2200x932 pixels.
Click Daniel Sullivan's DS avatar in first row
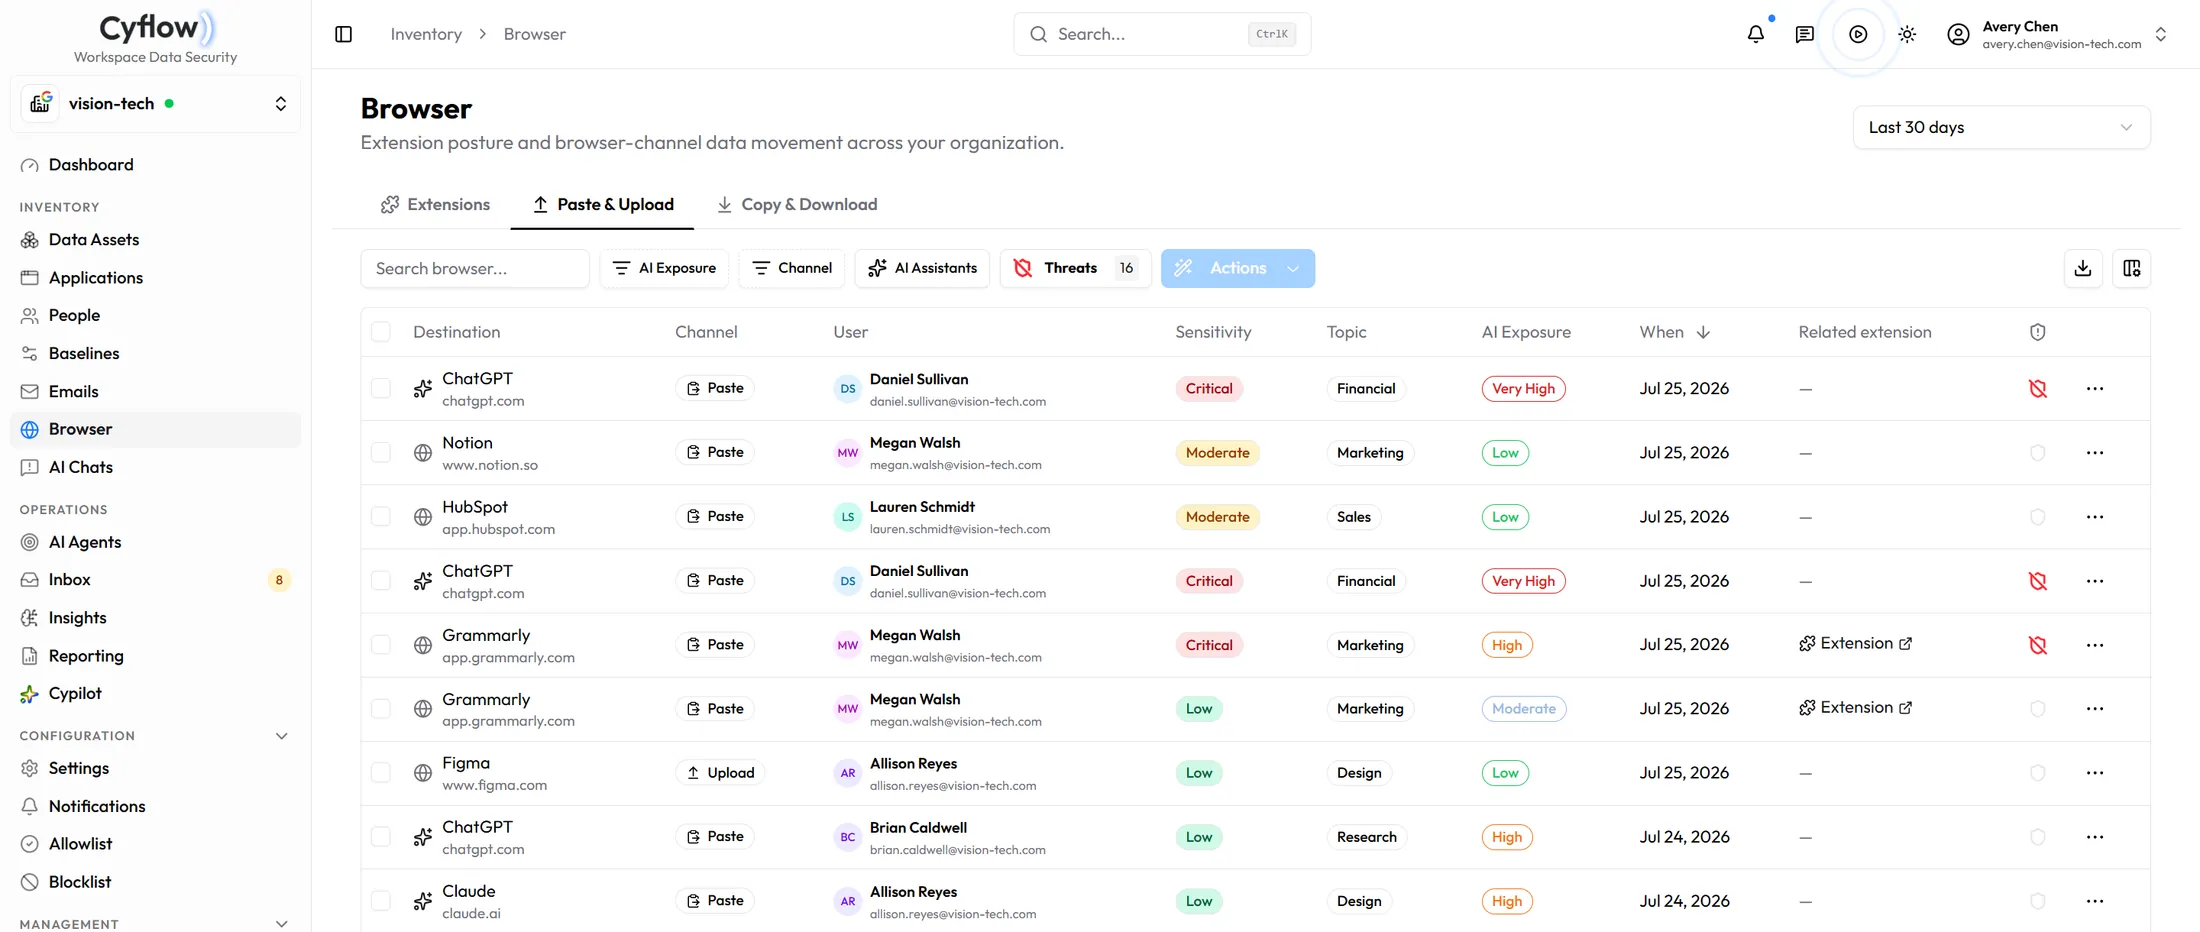pyautogui.click(x=847, y=389)
